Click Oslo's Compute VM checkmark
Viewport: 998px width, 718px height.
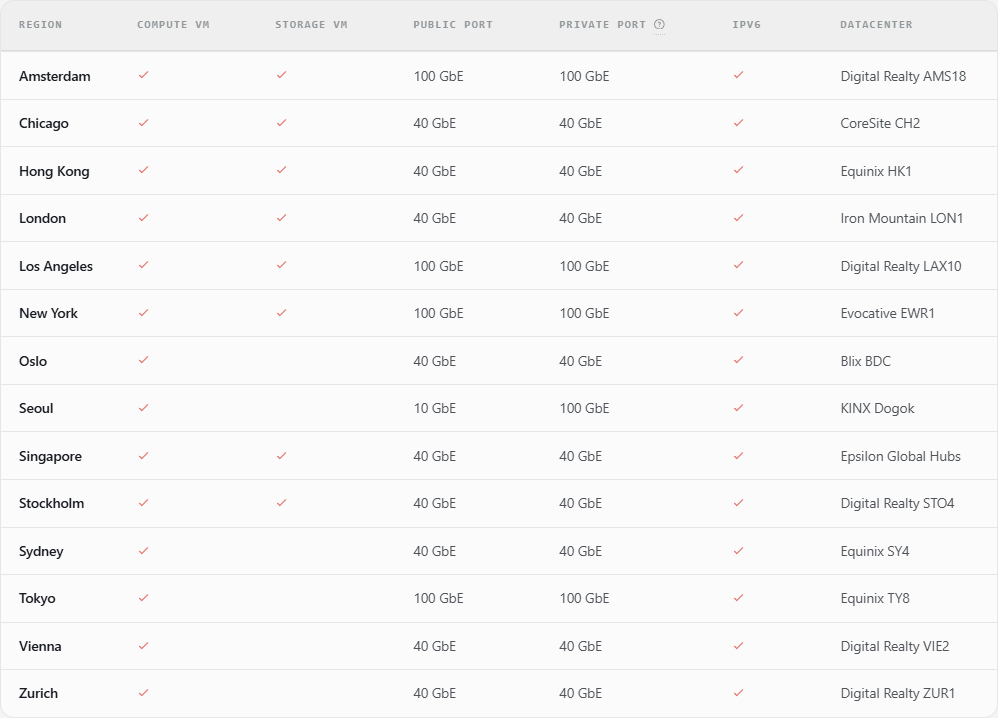(x=144, y=360)
